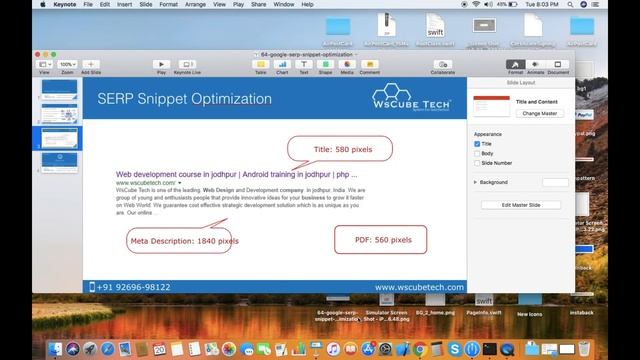Open the Animate inspector

pyautogui.click(x=536, y=64)
